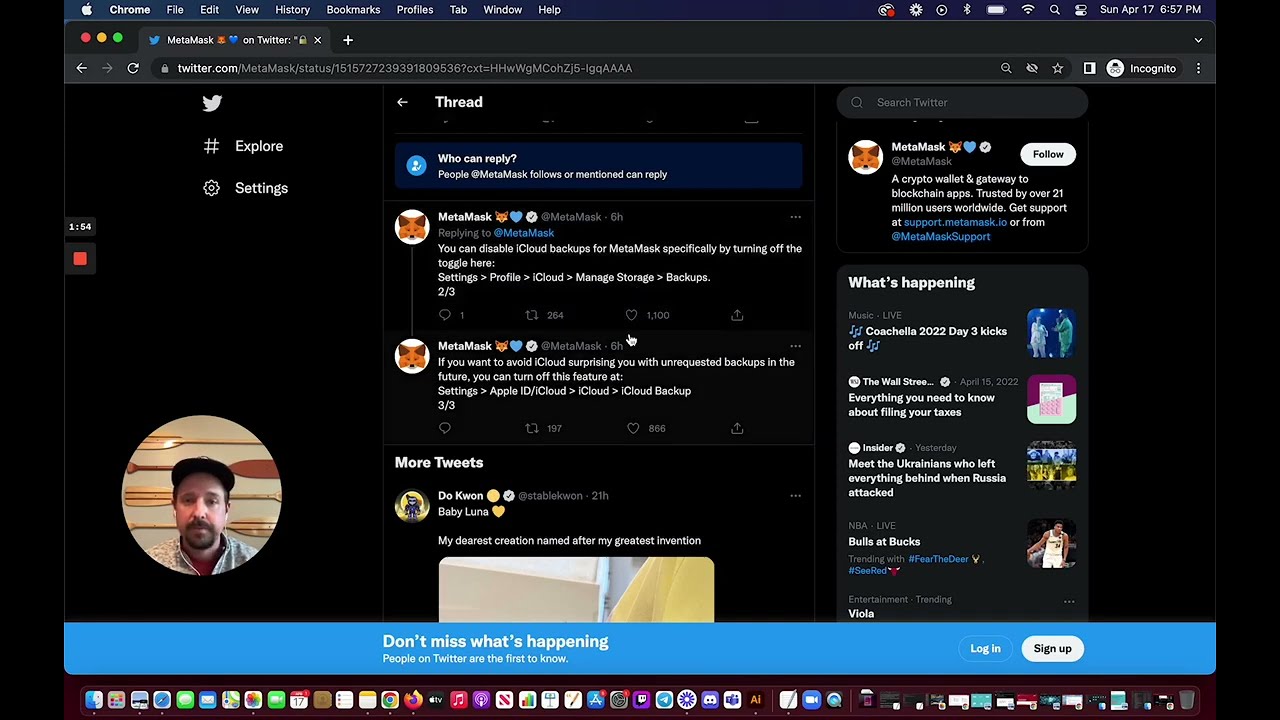Open the Window menu

tap(503, 10)
